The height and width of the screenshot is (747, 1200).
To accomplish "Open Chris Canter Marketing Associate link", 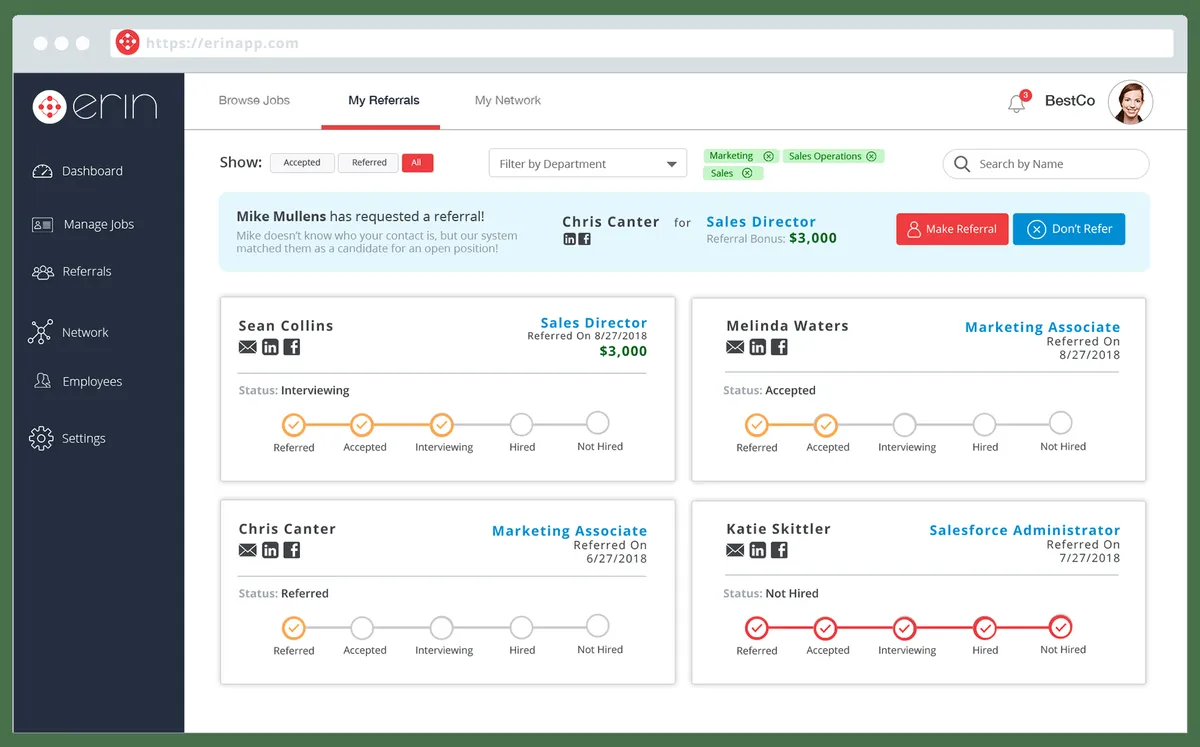I will [569, 531].
